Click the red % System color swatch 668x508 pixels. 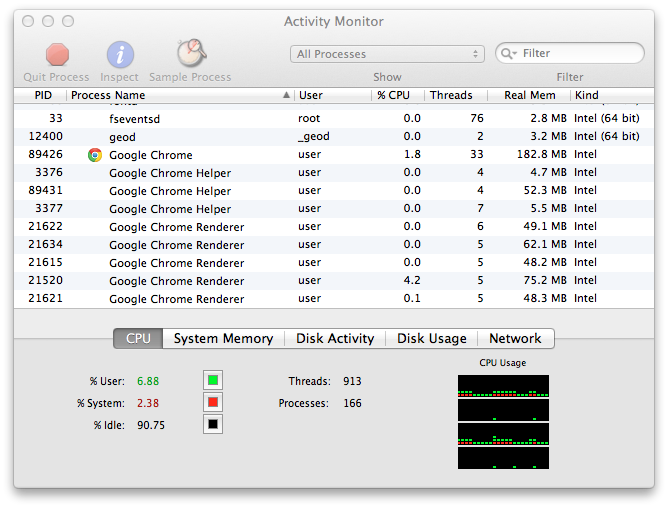(x=213, y=402)
